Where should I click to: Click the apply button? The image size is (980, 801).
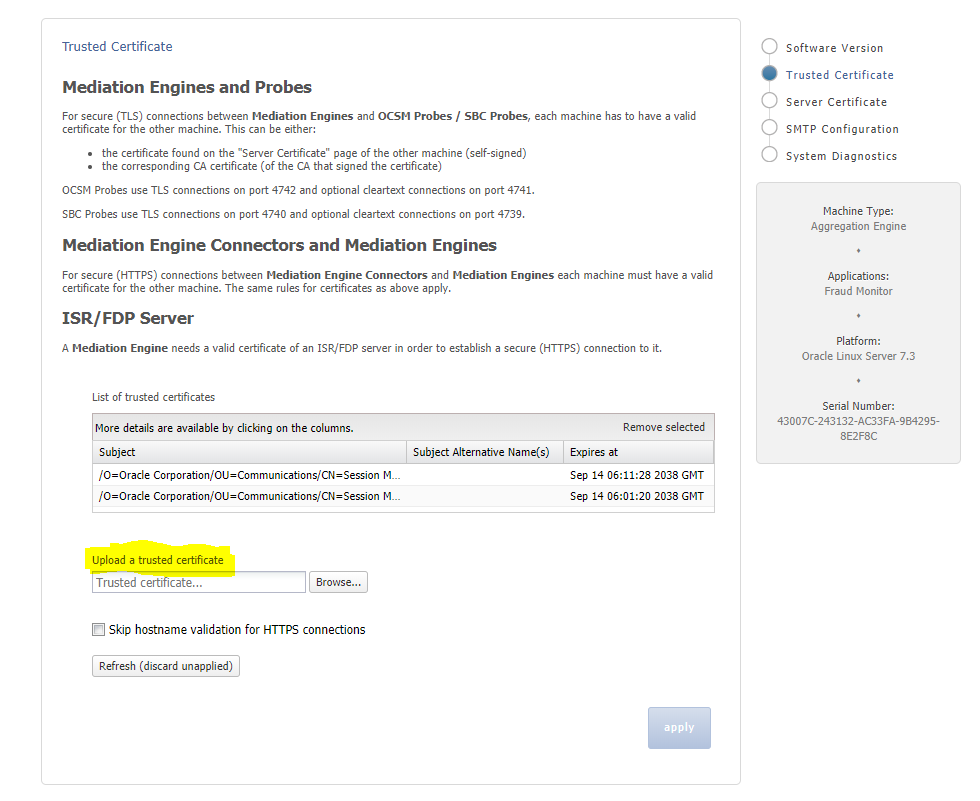(x=679, y=727)
